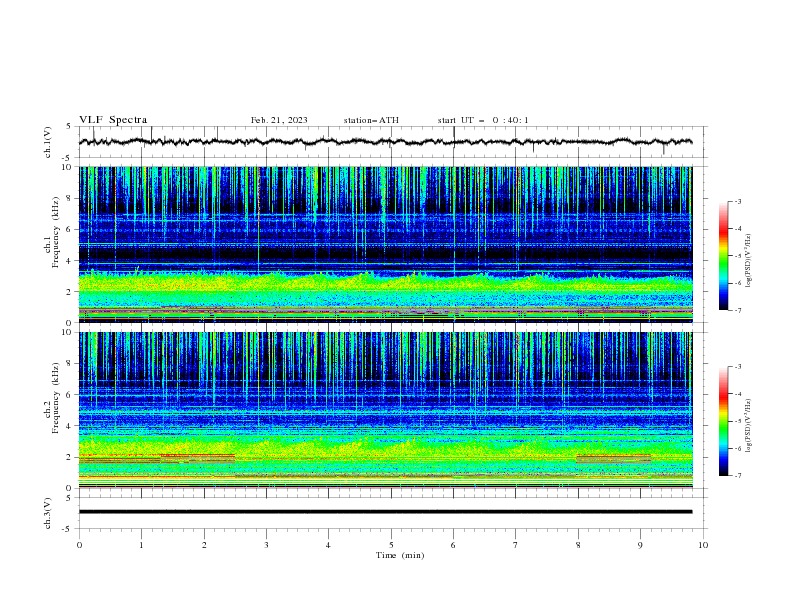The height and width of the screenshot is (612, 792).
Task: Click the "-5" tick on ch.3(V) axis
Action: (x=68, y=529)
